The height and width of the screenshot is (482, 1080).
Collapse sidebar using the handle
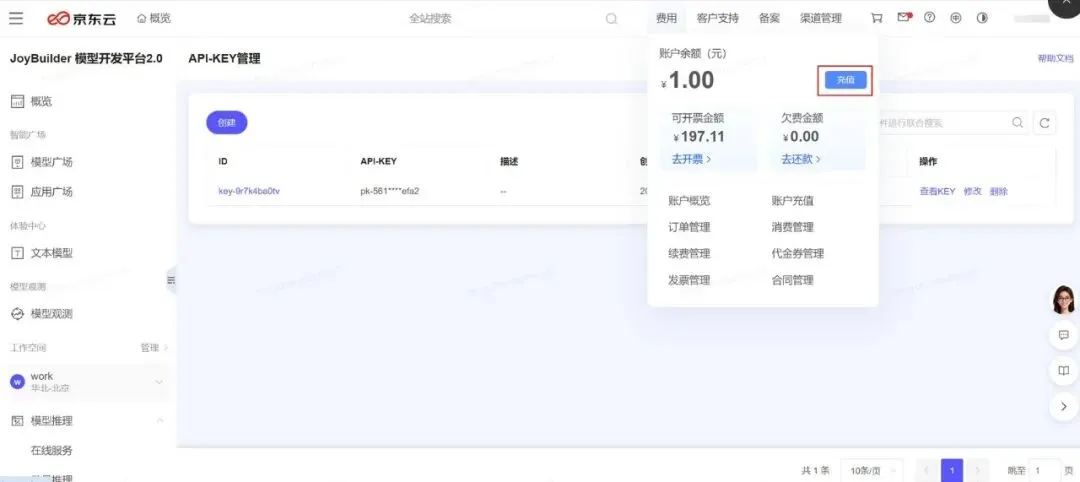point(172,280)
